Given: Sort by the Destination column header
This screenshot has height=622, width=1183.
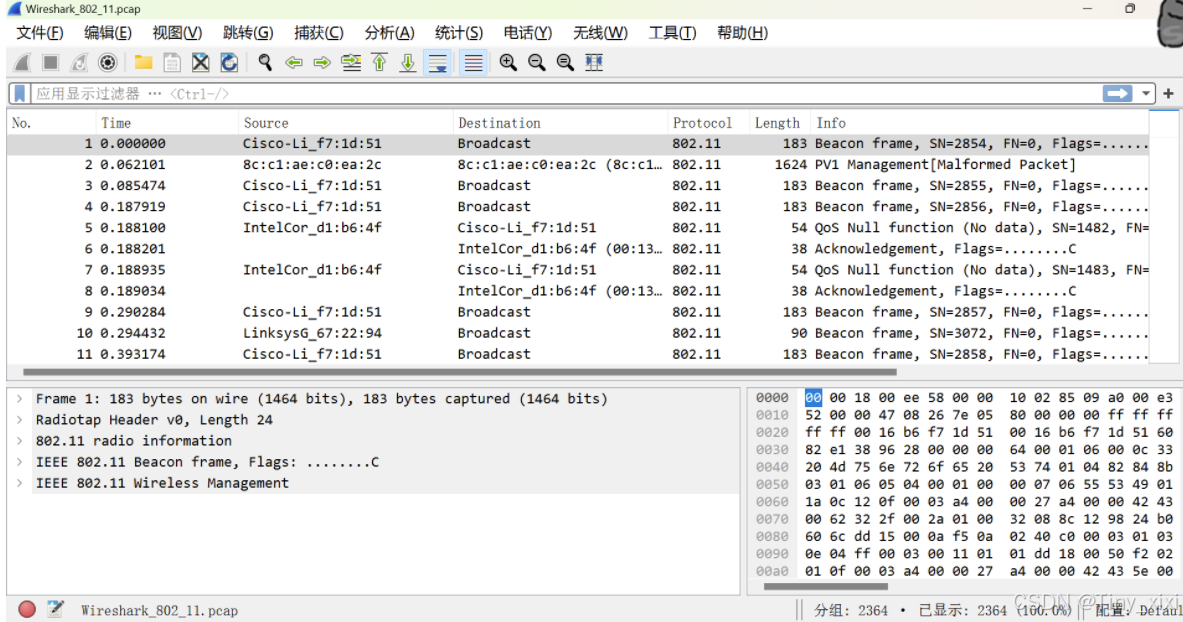Looking at the screenshot, I should (x=561, y=123).
